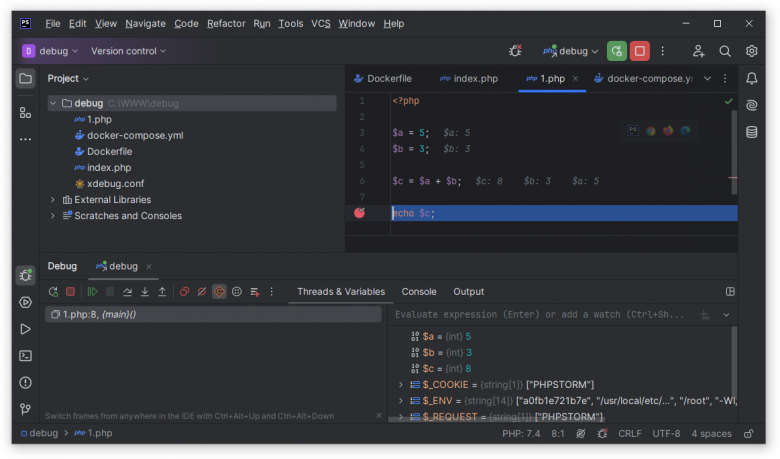This screenshot has width=780, height=459.
Task: Open the Git tool window icon
Action: point(25,409)
